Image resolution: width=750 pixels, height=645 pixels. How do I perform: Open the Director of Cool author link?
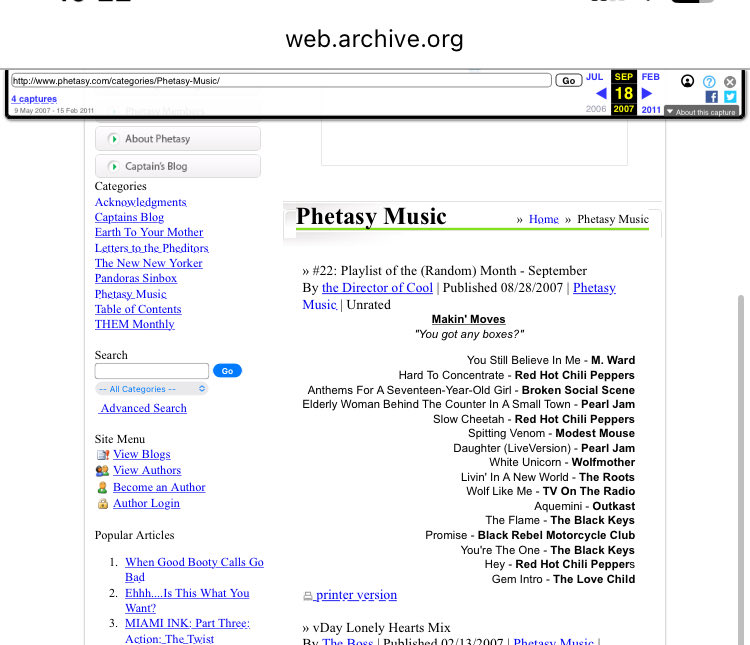[377, 288]
